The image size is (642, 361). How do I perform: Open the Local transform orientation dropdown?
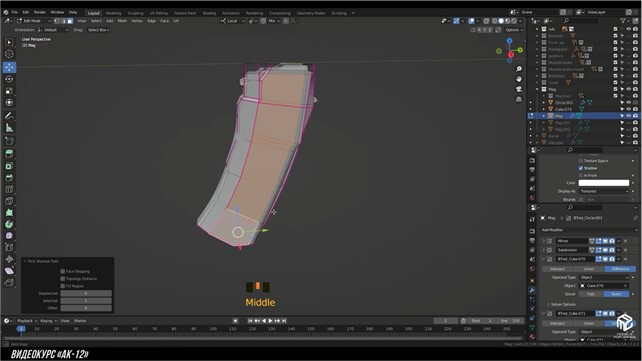click(233, 21)
